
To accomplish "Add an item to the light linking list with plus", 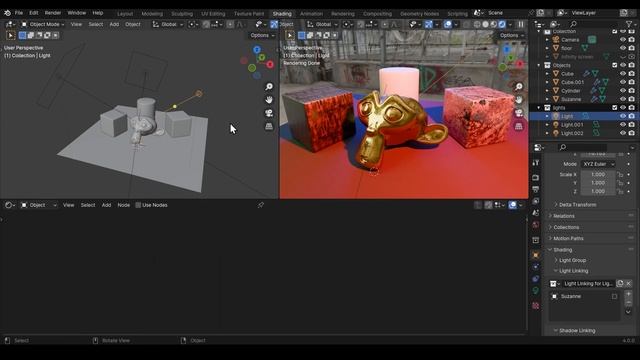I will [629, 294].
